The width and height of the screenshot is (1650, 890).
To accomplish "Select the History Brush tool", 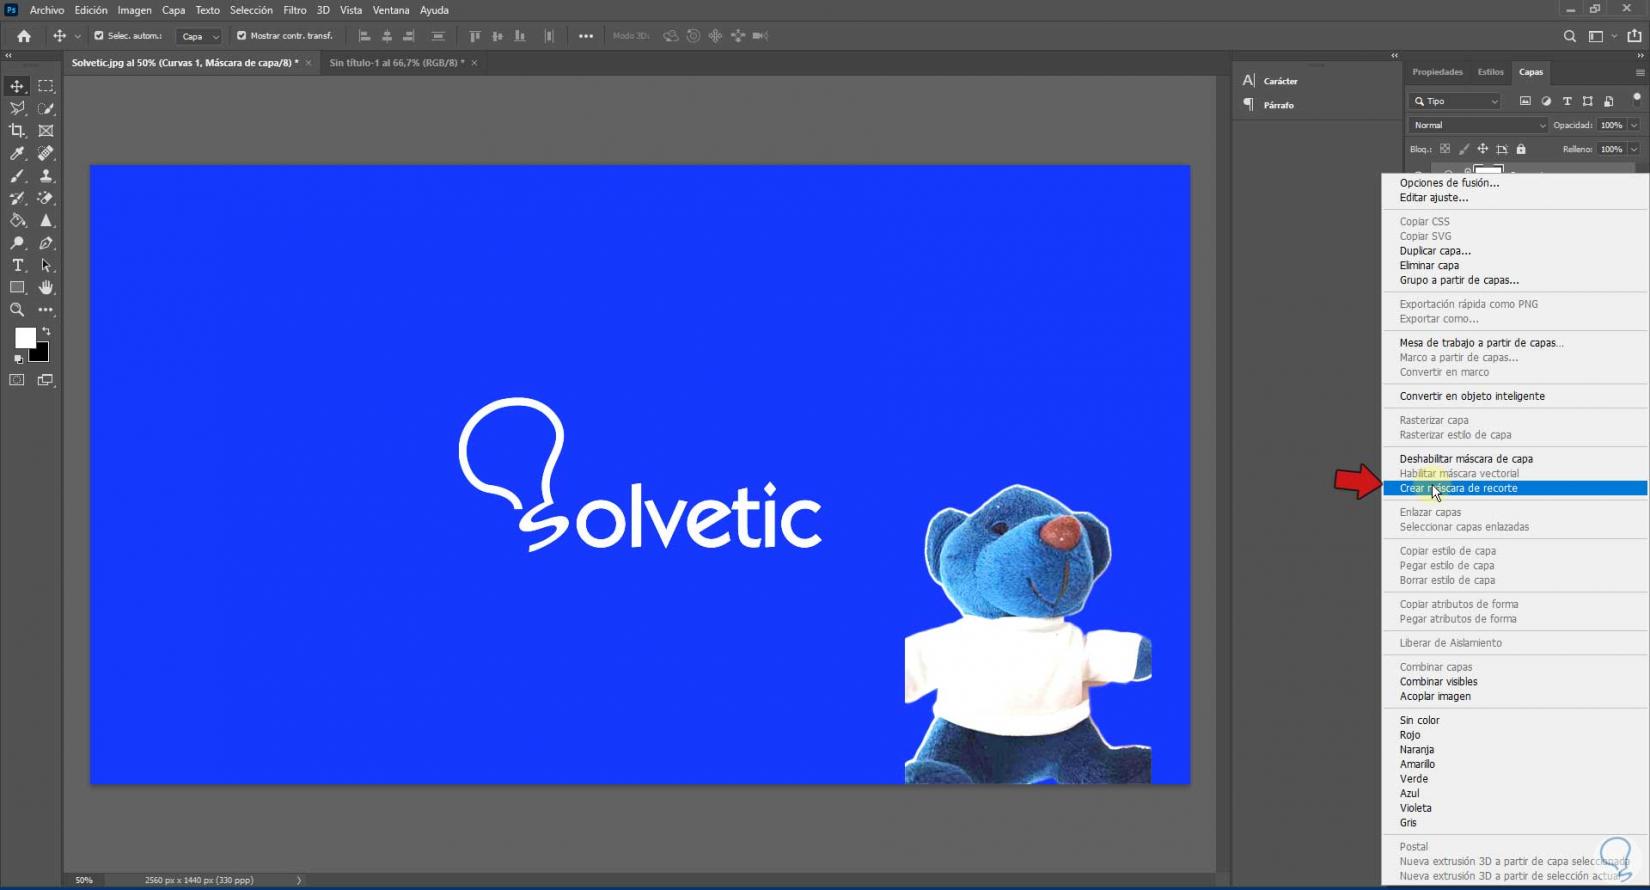I will point(17,198).
